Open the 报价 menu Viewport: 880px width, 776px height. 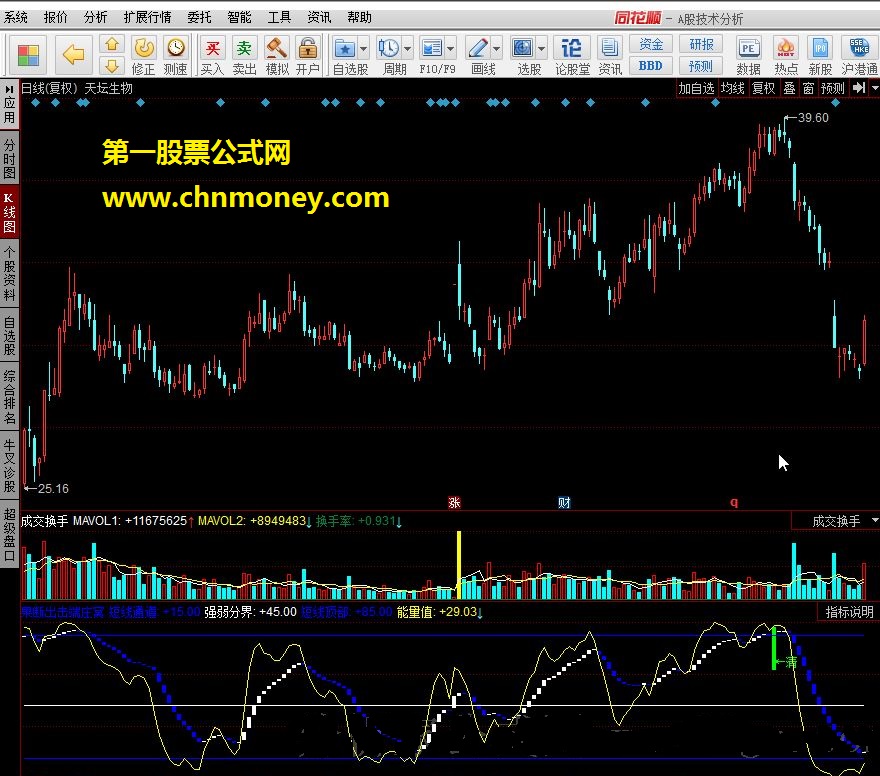pyautogui.click(x=56, y=17)
